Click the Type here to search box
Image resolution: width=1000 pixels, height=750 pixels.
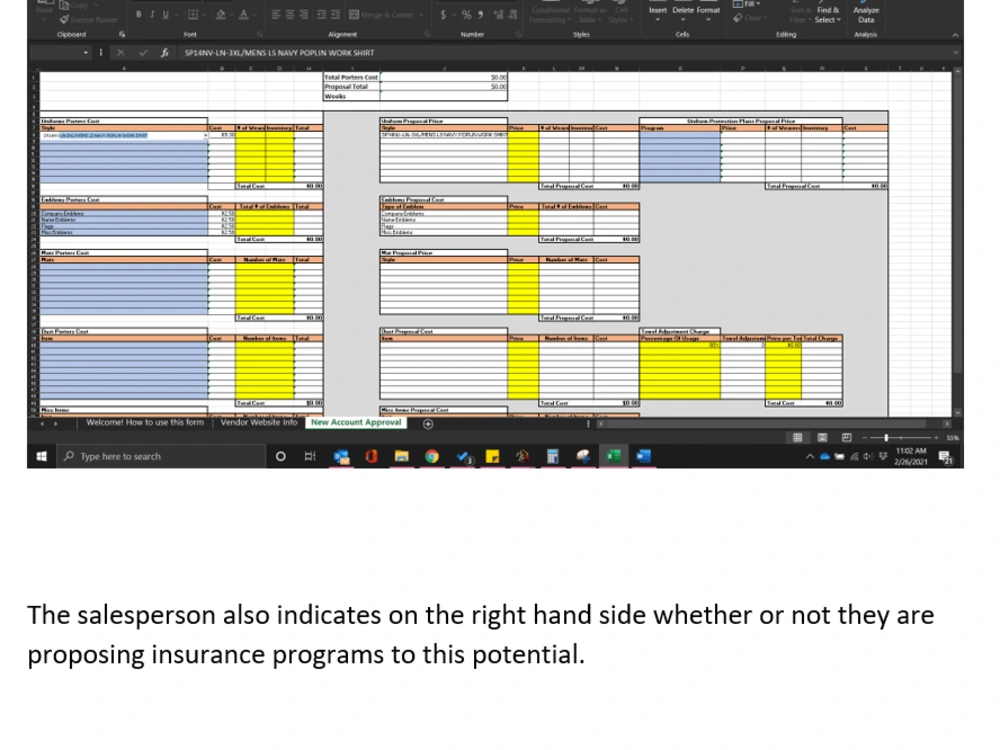click(x=161, y=456)
